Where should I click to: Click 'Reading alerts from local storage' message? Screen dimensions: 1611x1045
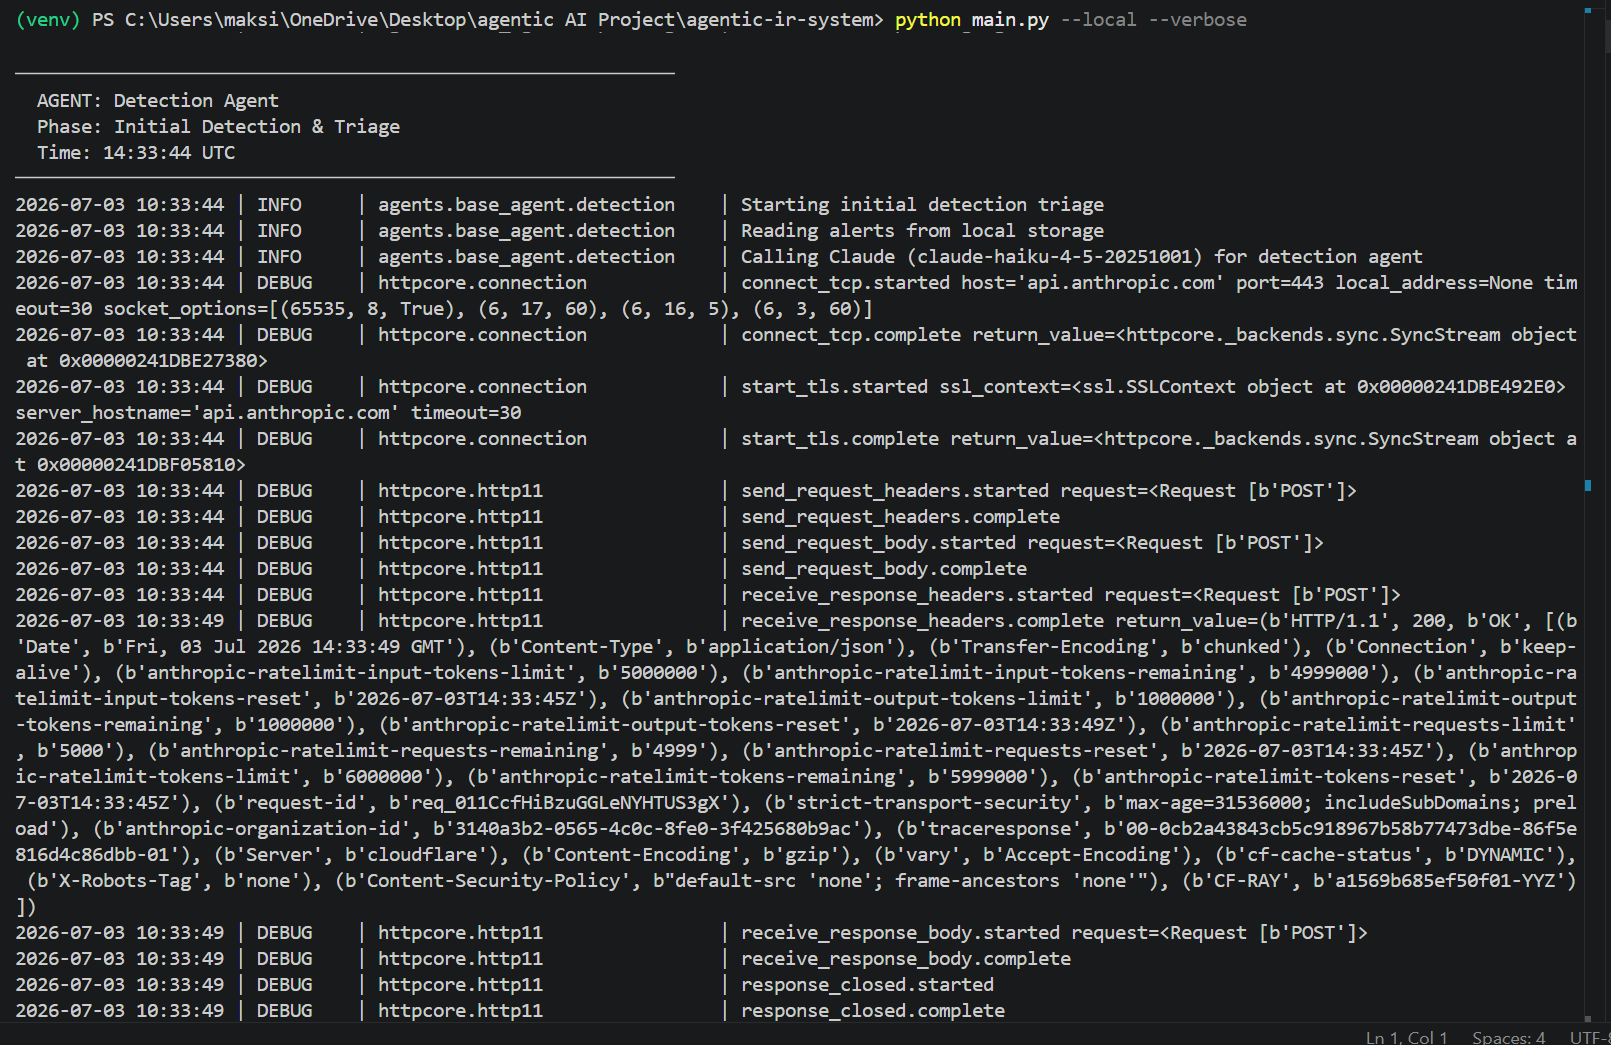coord(922,231)
